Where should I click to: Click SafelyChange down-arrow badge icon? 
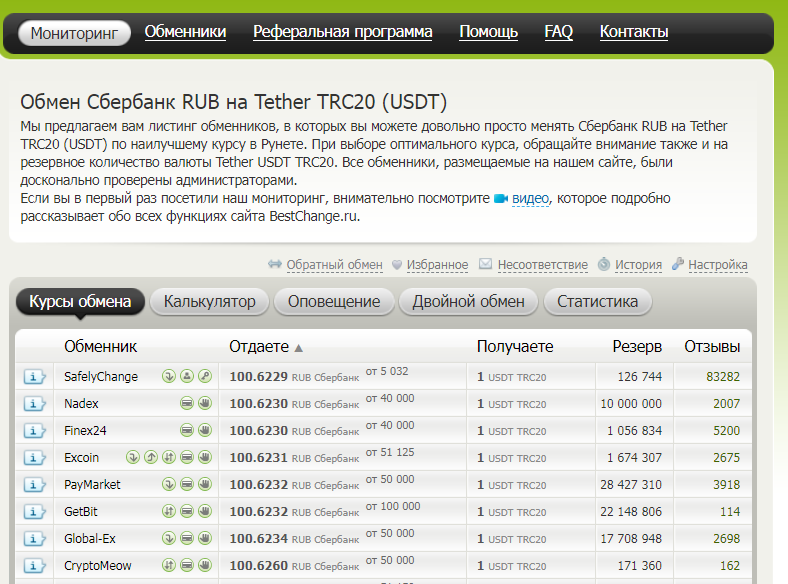169,376
